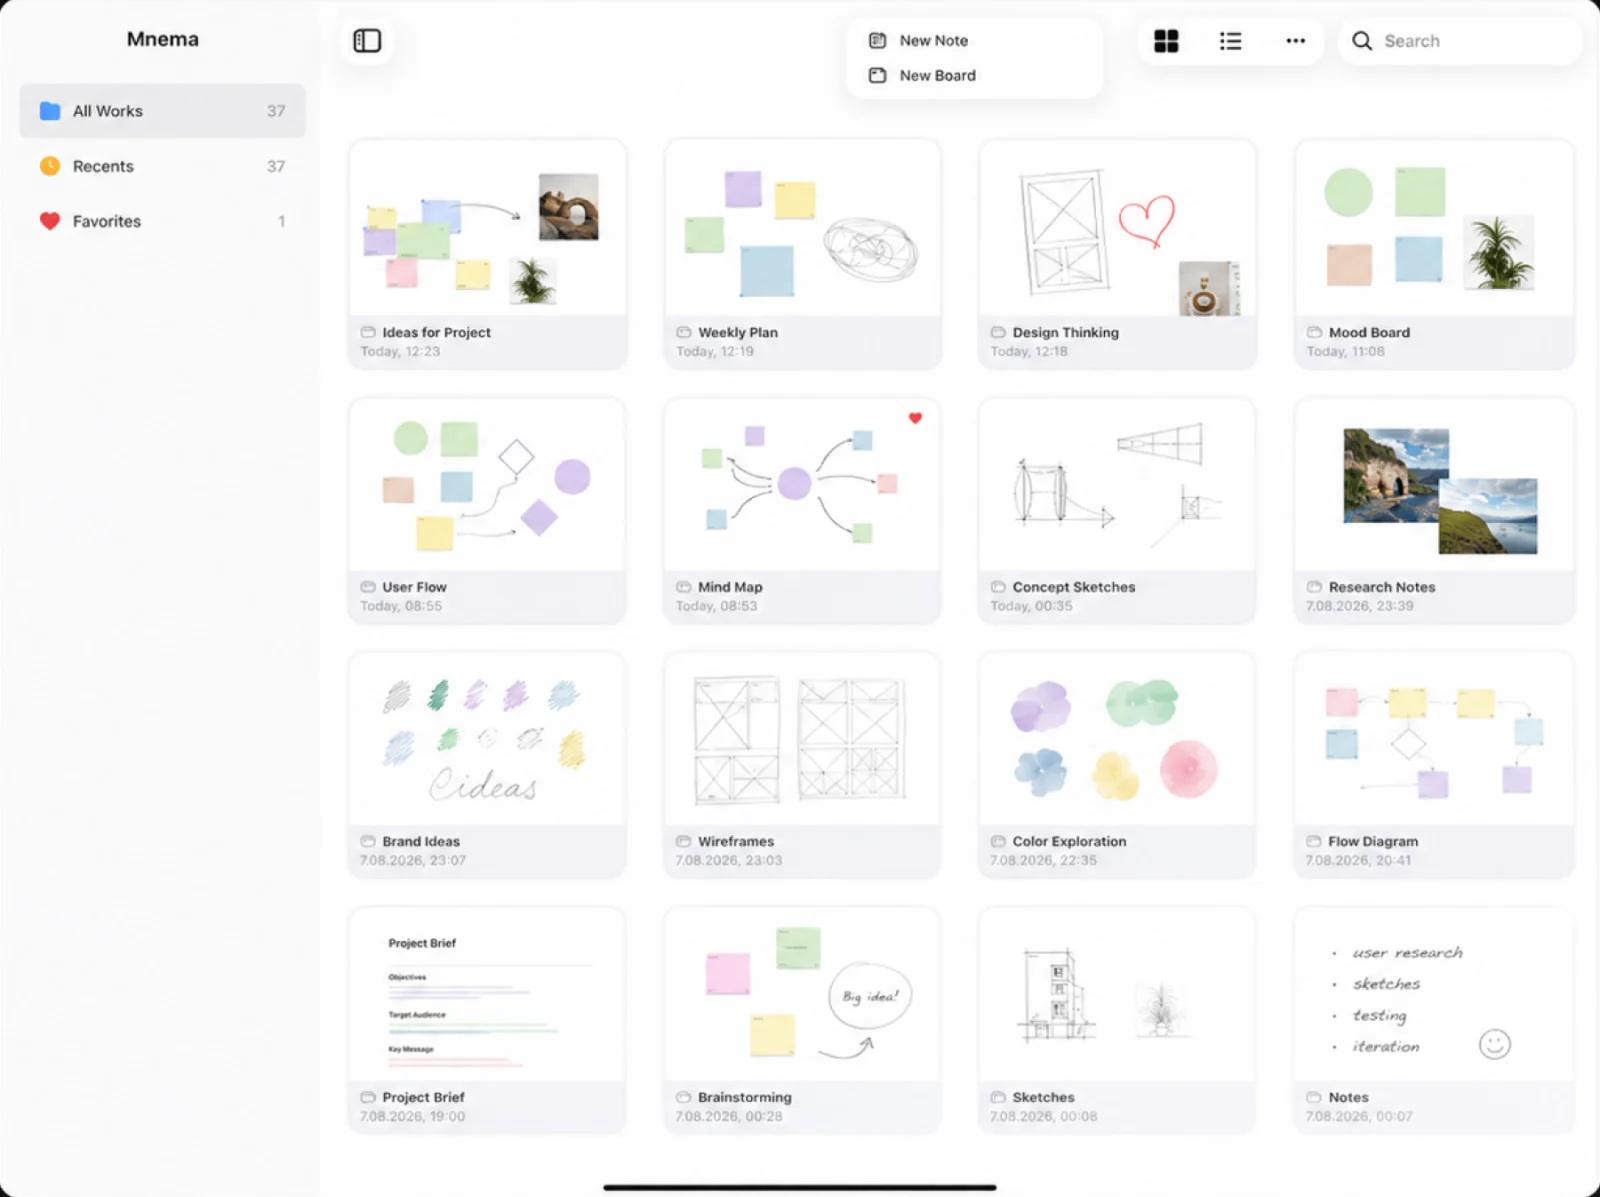1600x1197 pixels.
Task: Open Recents in sidebar
Action: click(162, 166)
